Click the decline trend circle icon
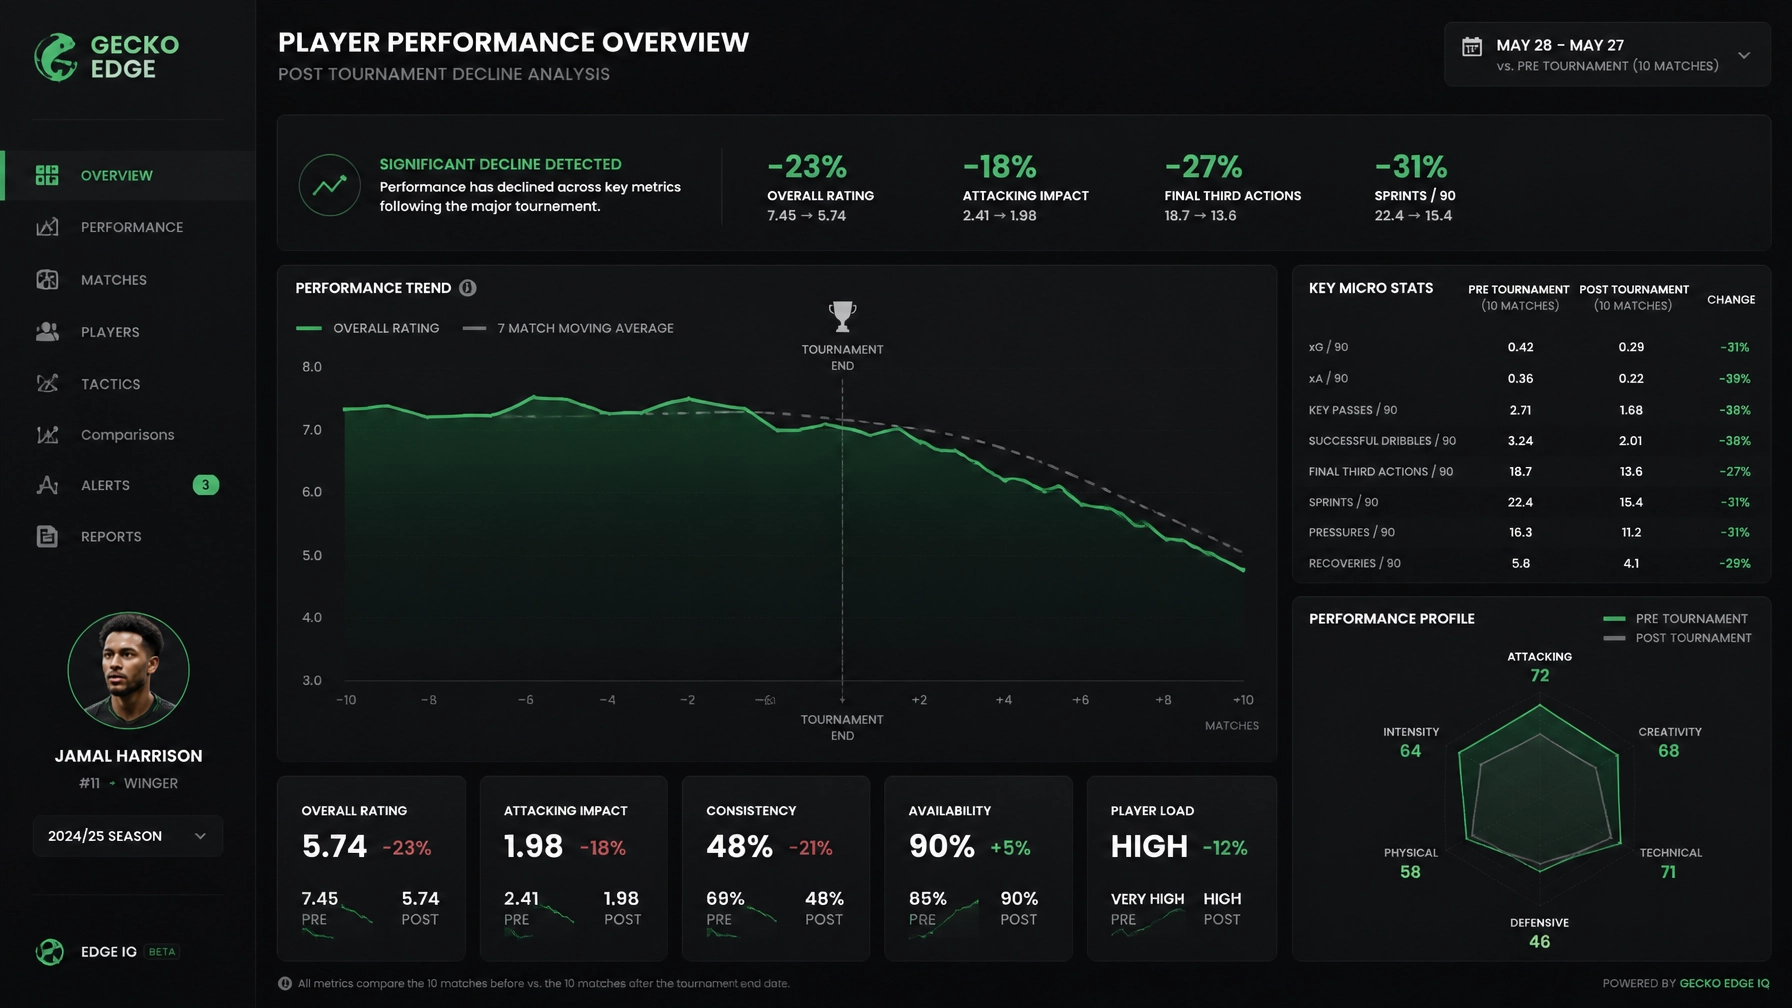Viewport: 1792px width, 1008px height. tap(329, 186)
